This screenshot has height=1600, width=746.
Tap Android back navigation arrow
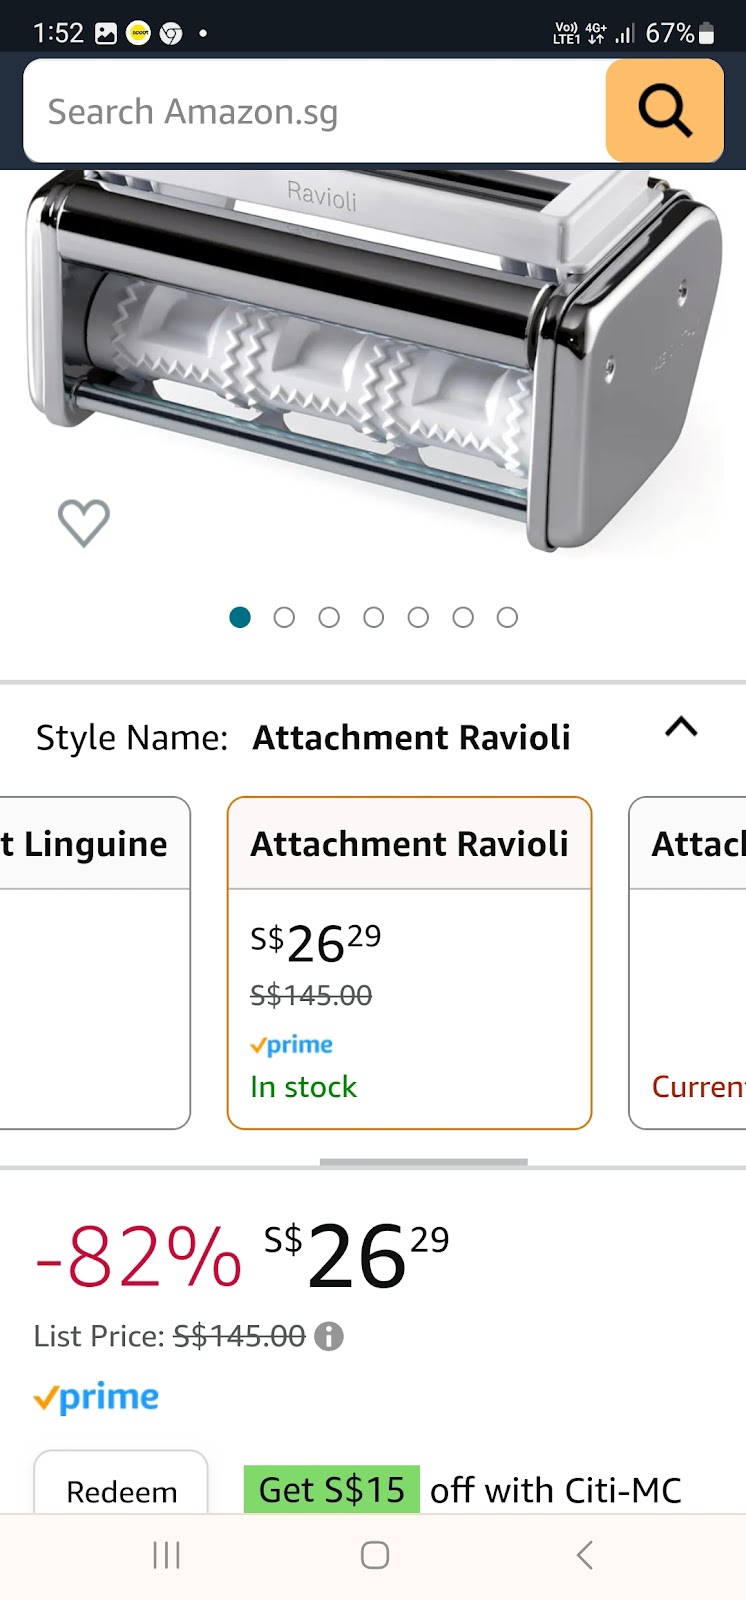585,1555
